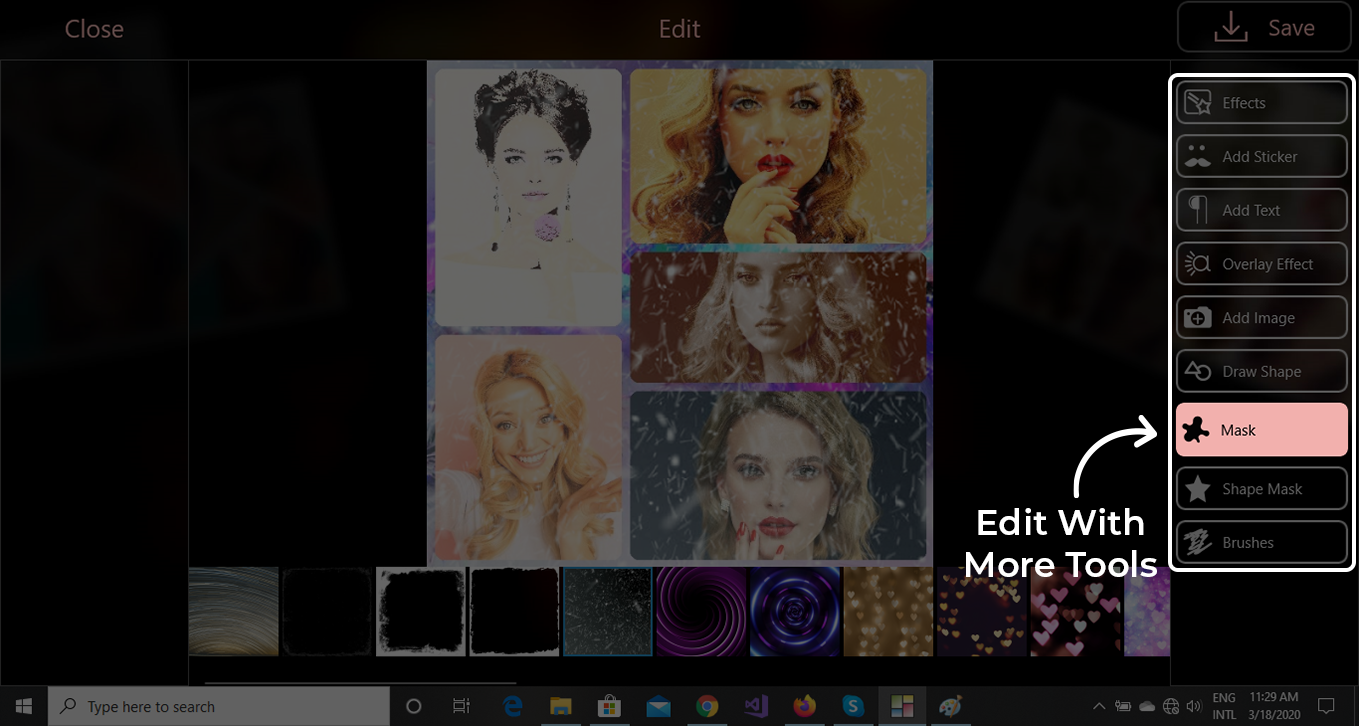
Task: Switch the ENG INTL input language
Action: 1224,706
